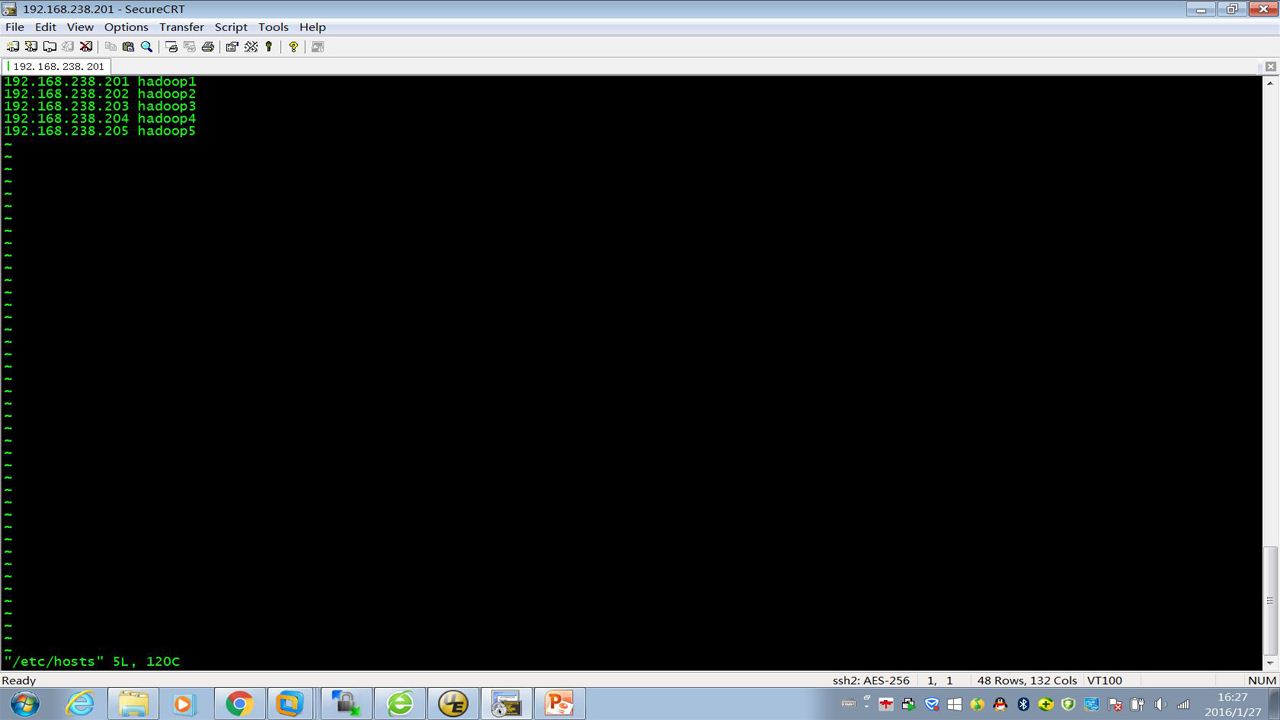The width and height of the screenshot is (1280, 720).
Task: Click the VT100 status bar entry
Action: click(1104, 680)
